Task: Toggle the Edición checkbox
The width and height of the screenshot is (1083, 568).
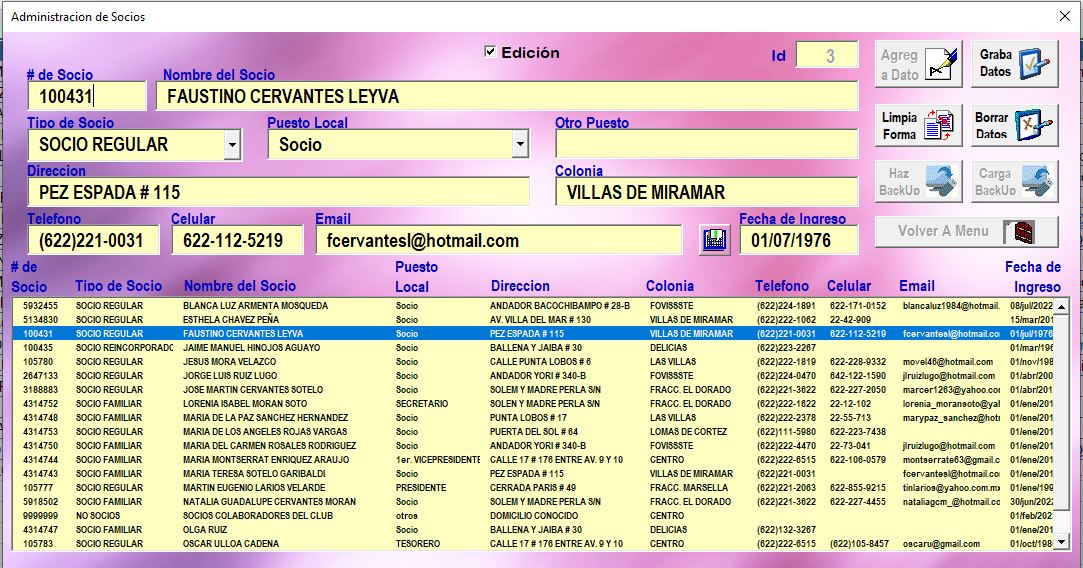Action: coord(490,52)
